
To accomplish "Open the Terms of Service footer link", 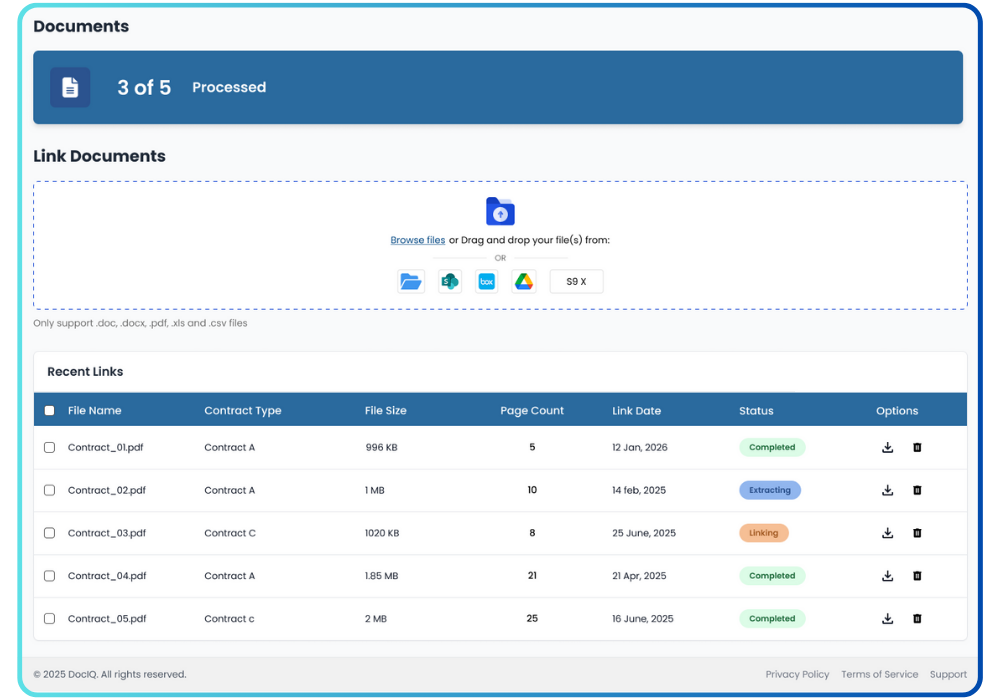I will [879, 674].
